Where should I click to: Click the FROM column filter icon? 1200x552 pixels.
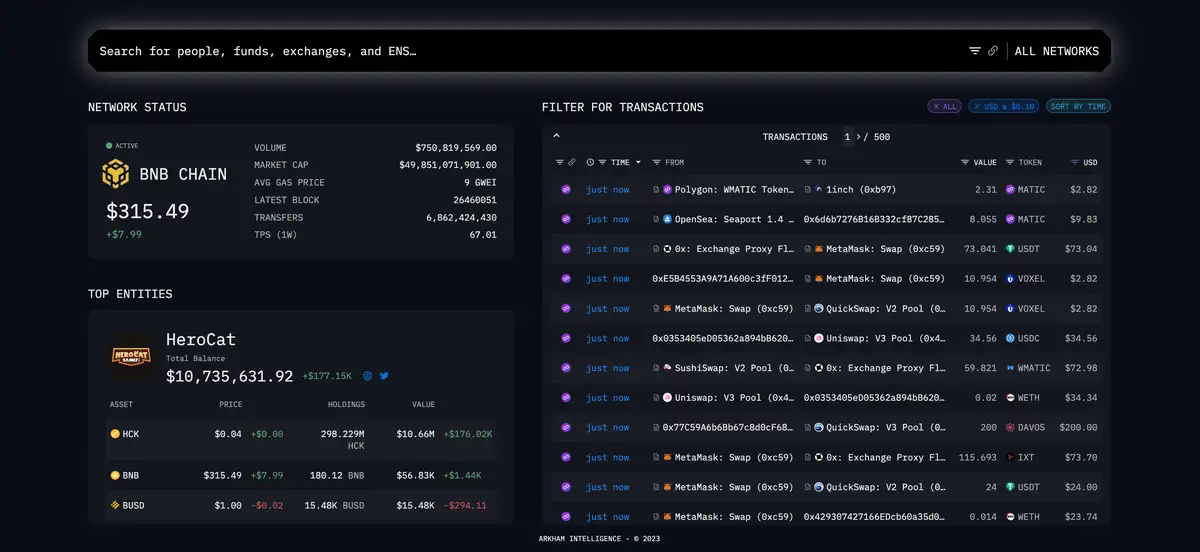tap(656, 162)
